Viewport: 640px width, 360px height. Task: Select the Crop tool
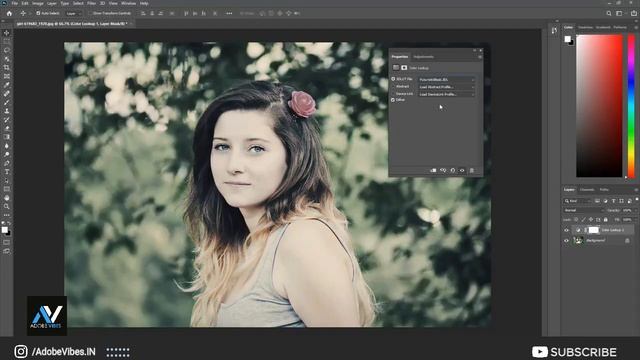(x=7, y=67)
